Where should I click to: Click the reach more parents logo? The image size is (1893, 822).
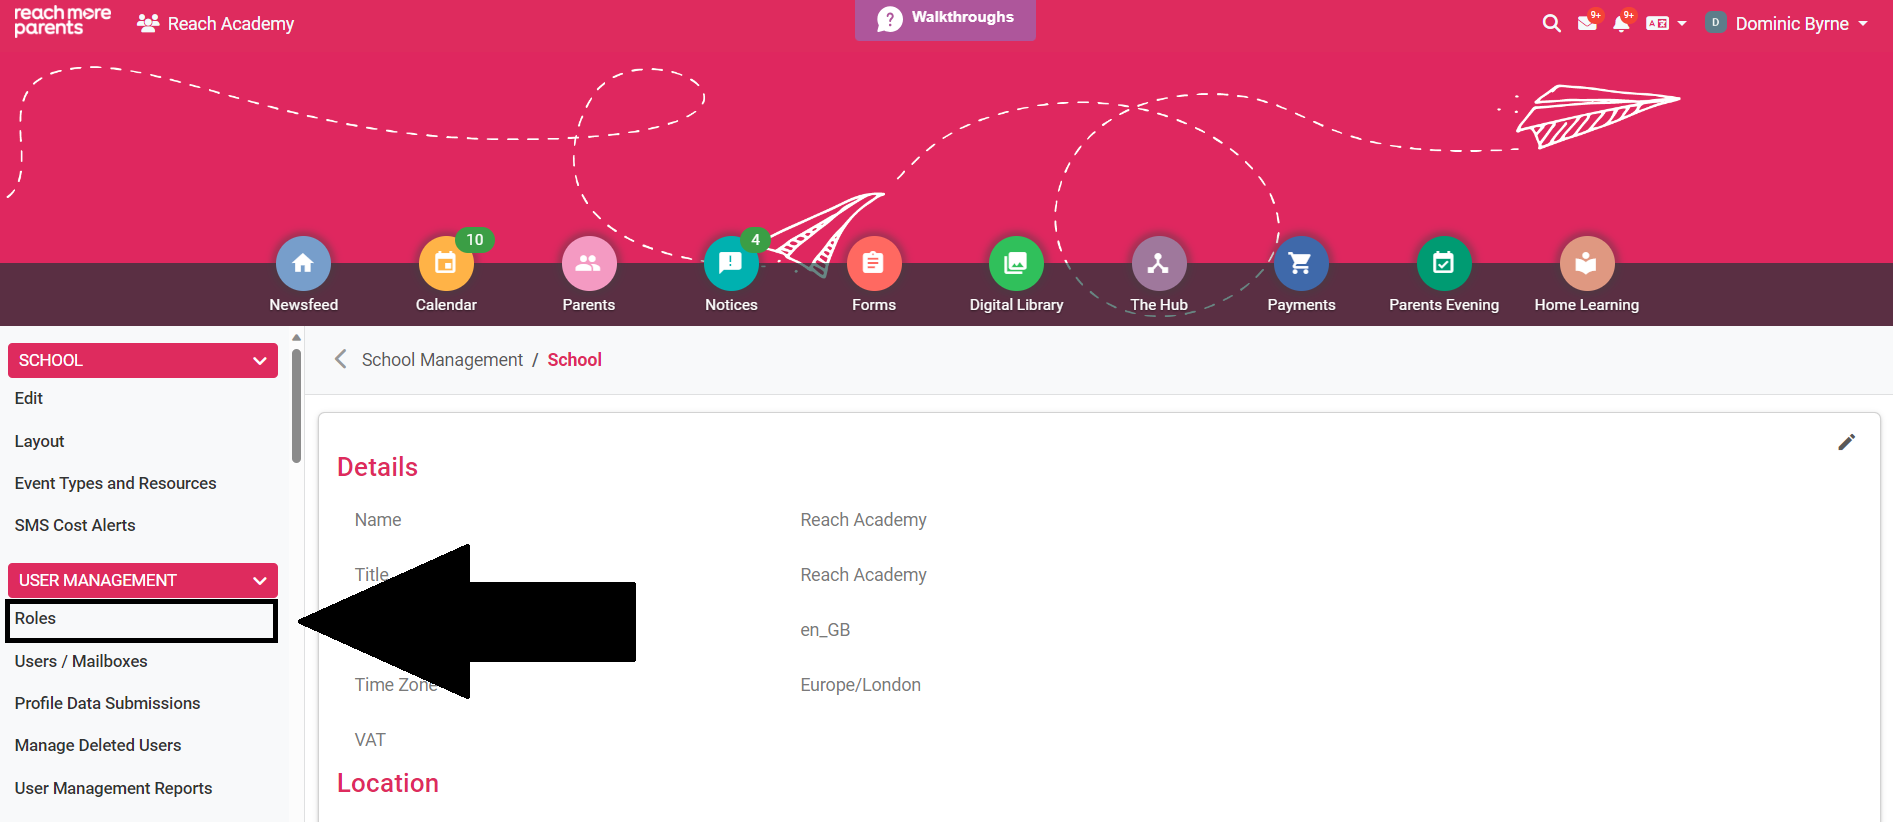[62, 21]
